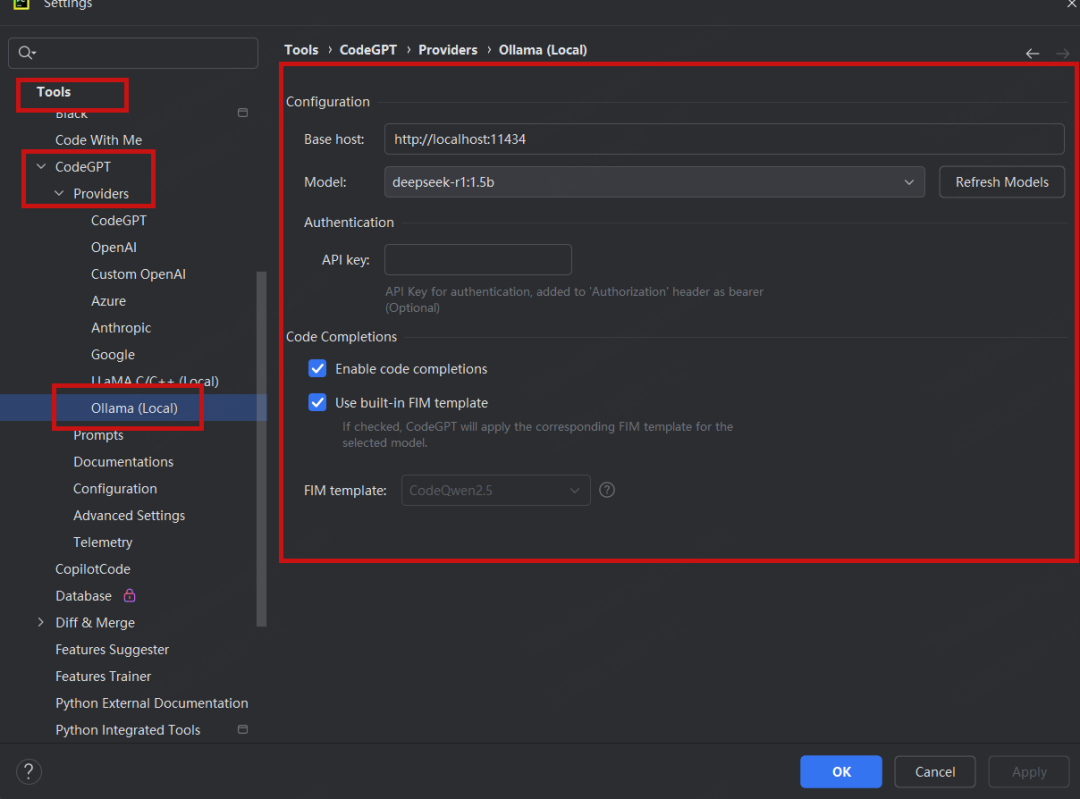Open the FIM template dropdown
Screen dimensions: 1080x799
[x=496, y=490]
